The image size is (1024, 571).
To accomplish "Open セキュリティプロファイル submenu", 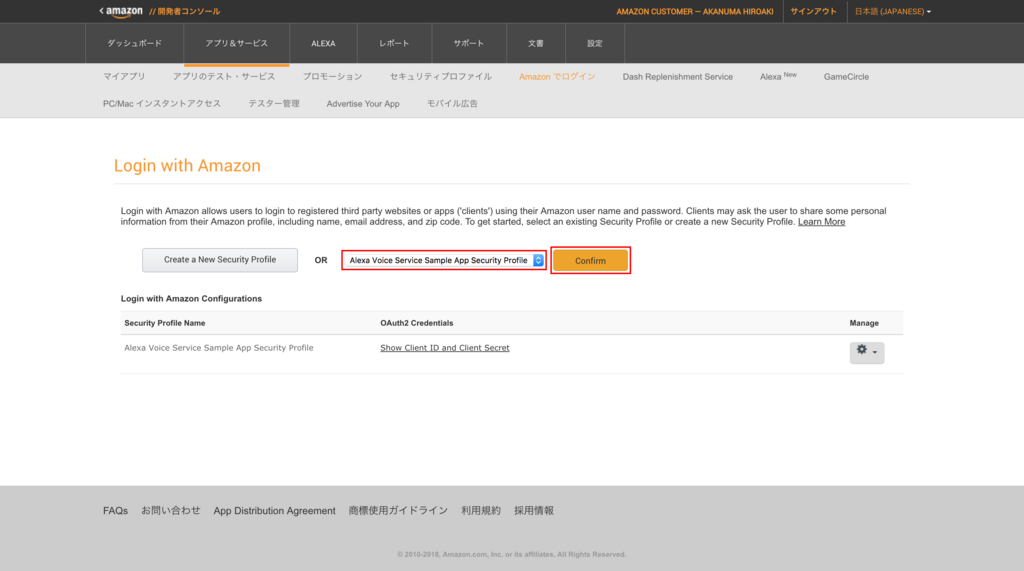I will [x=441, y=76].
